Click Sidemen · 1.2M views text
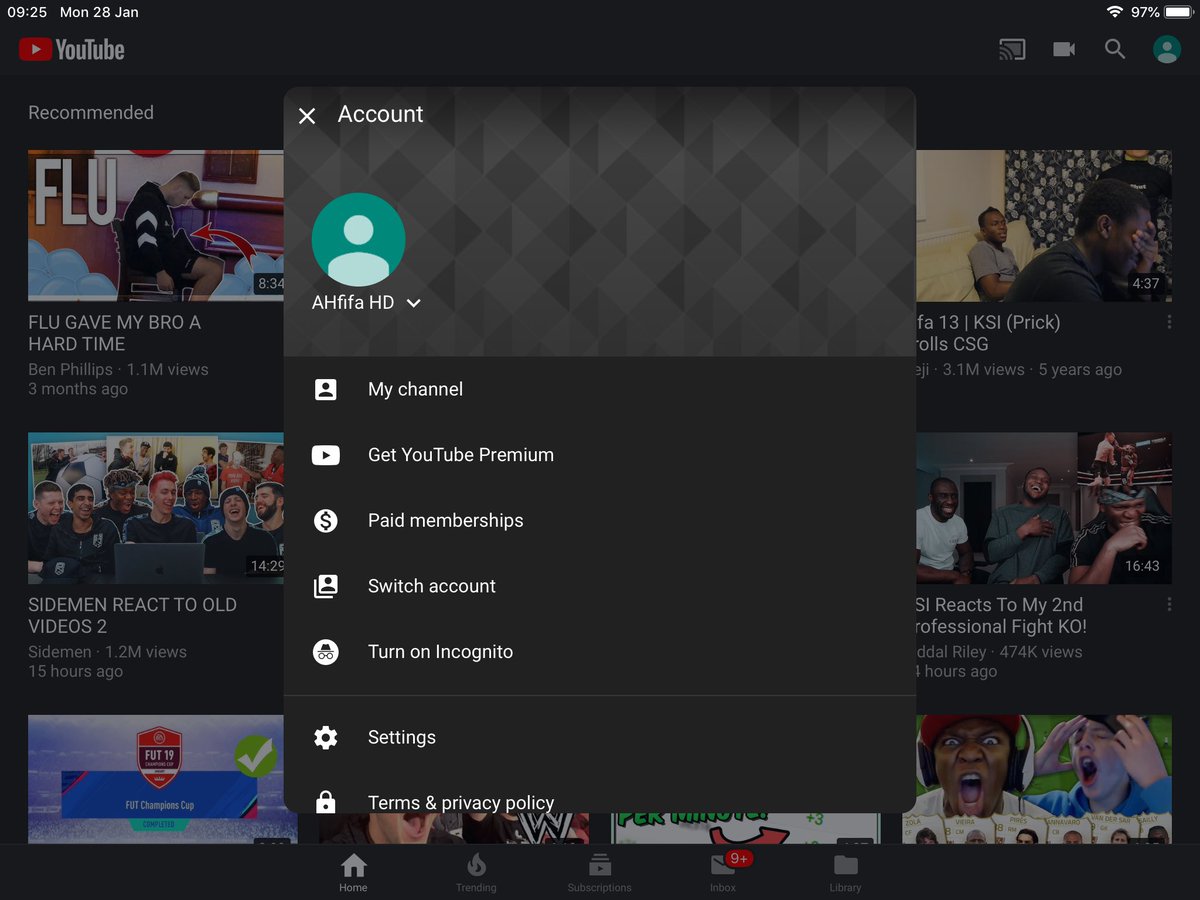Screen dimensions: 1200x900 coord(107,651)
